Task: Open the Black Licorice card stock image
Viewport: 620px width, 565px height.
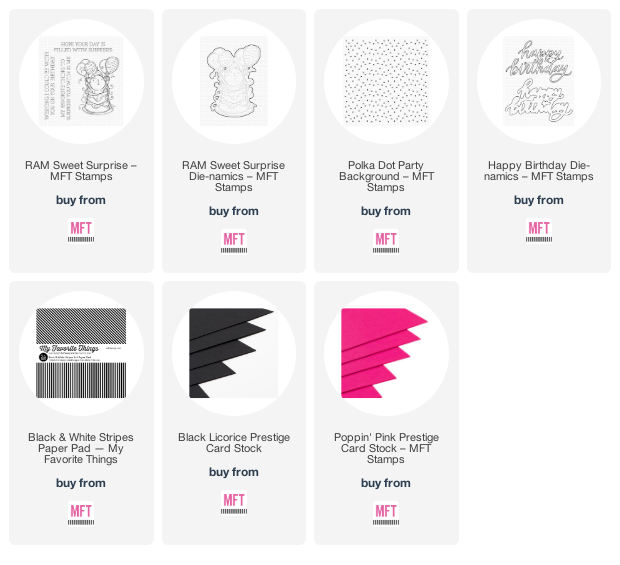Action: [234, 353]
